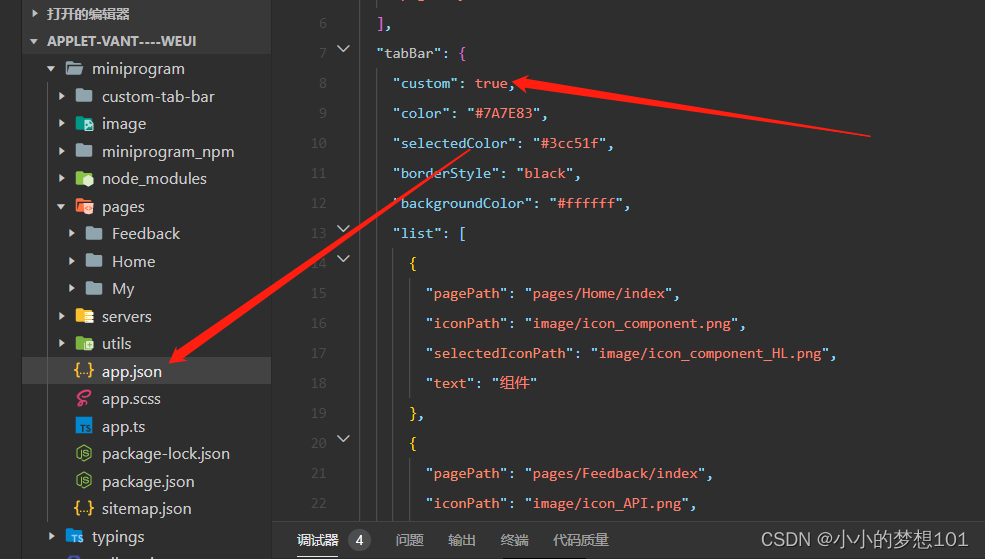Image resolution: width=985 pixels, height=559 pixels.
Task: Open the 终端 tab
Action: 514,540
